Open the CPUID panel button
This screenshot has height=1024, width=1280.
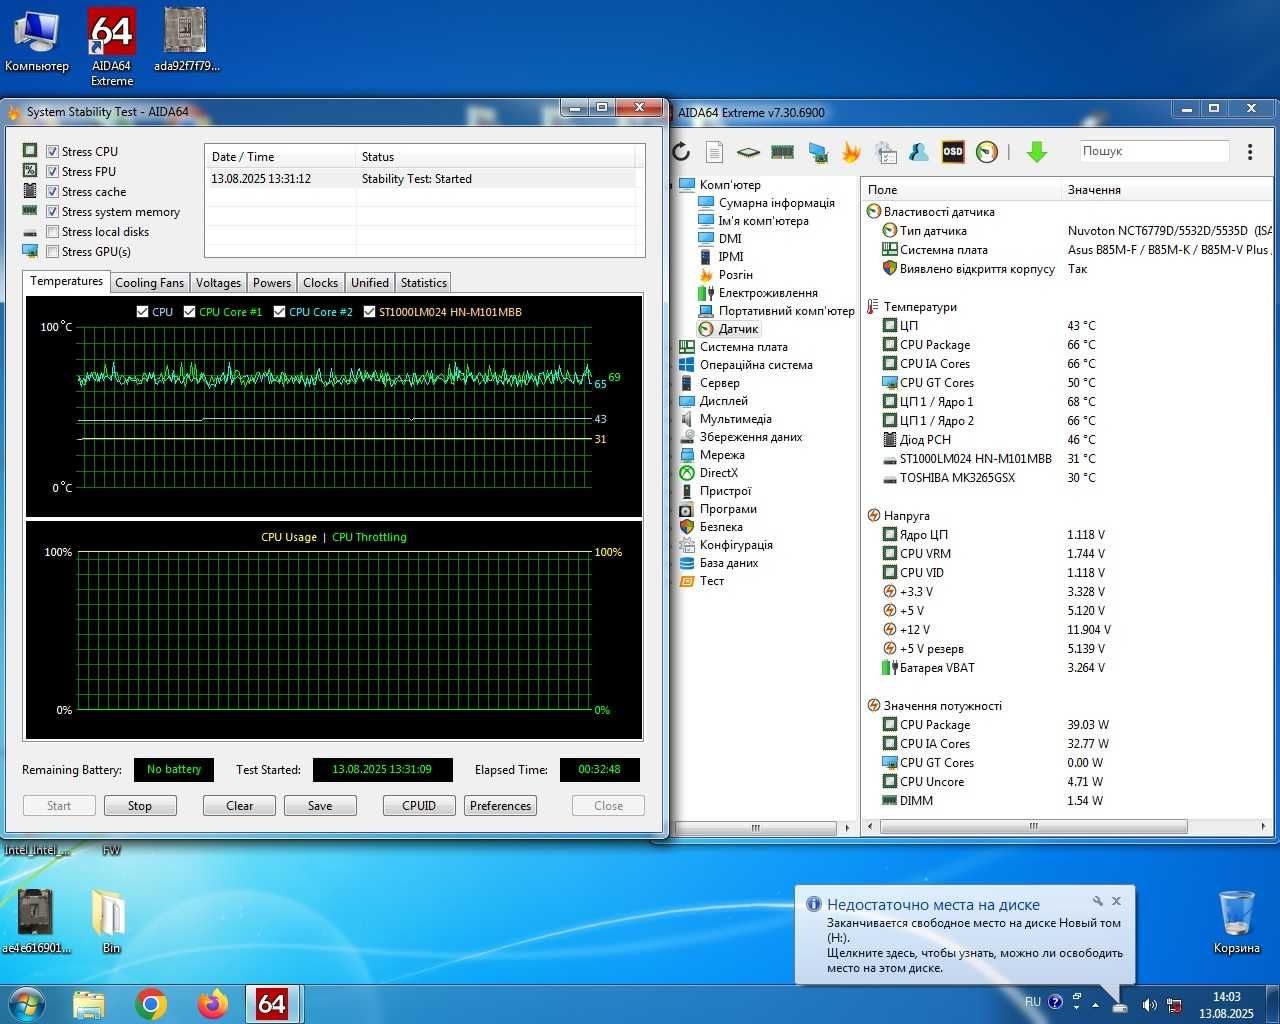click(419, 806)
